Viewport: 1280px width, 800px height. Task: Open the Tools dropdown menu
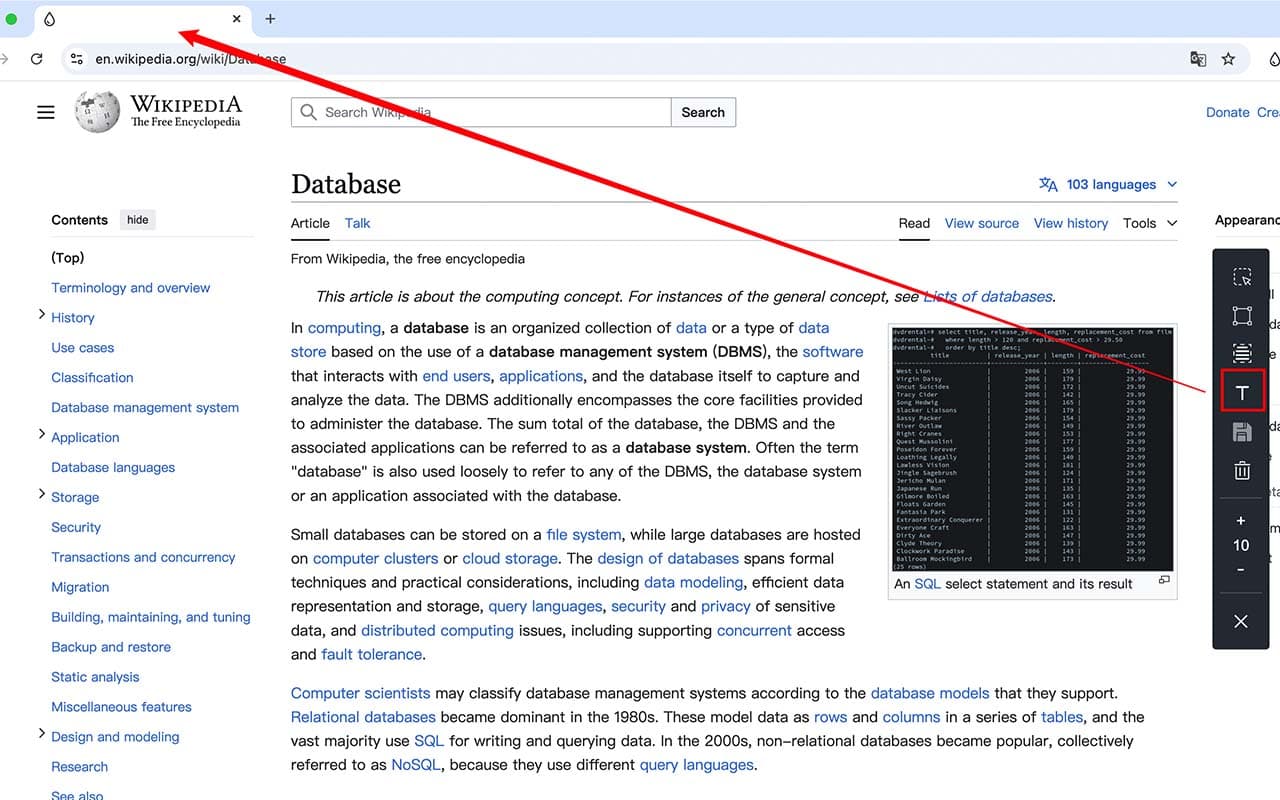click(1149, 223)
